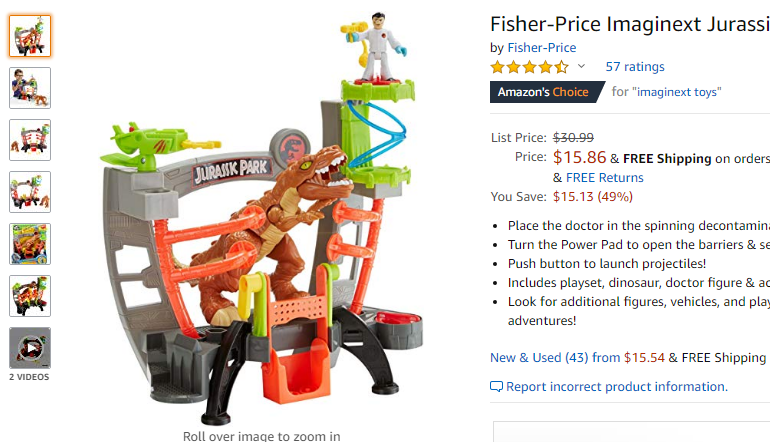Click the Fisher-Price Imaginext product title
The height and width of the screenshot is (442, 770).
(x=630, y=24)
